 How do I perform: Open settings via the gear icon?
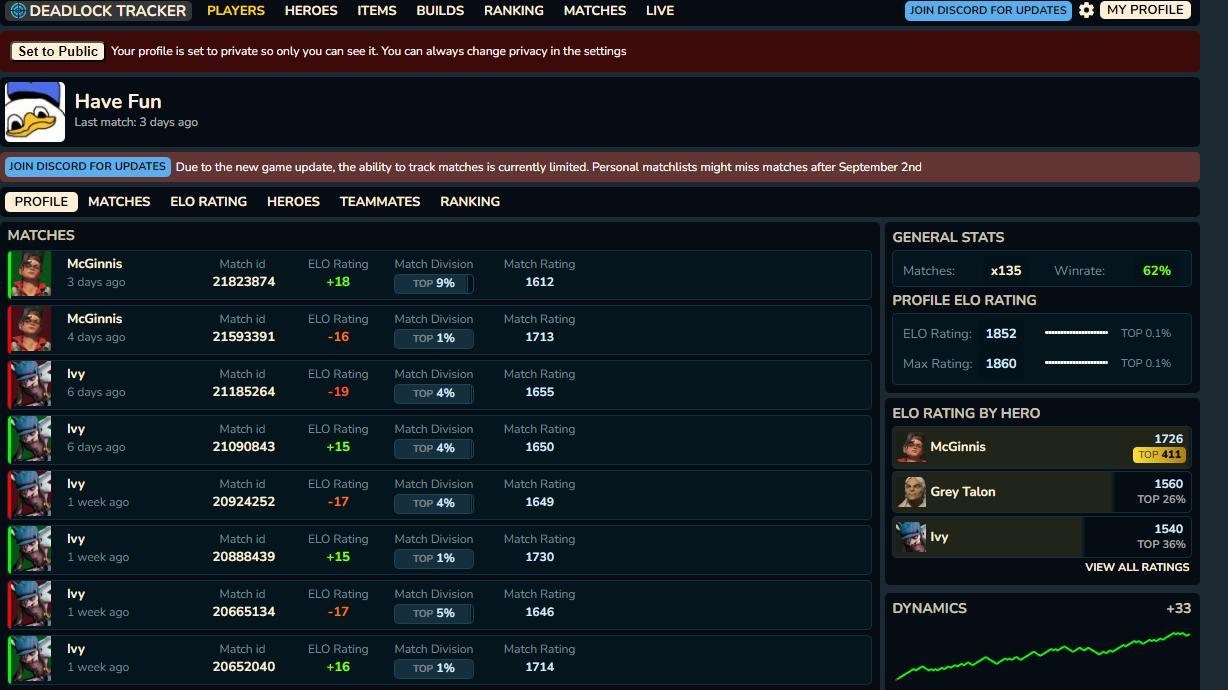pyautogui.click(x=1086, y=10)
